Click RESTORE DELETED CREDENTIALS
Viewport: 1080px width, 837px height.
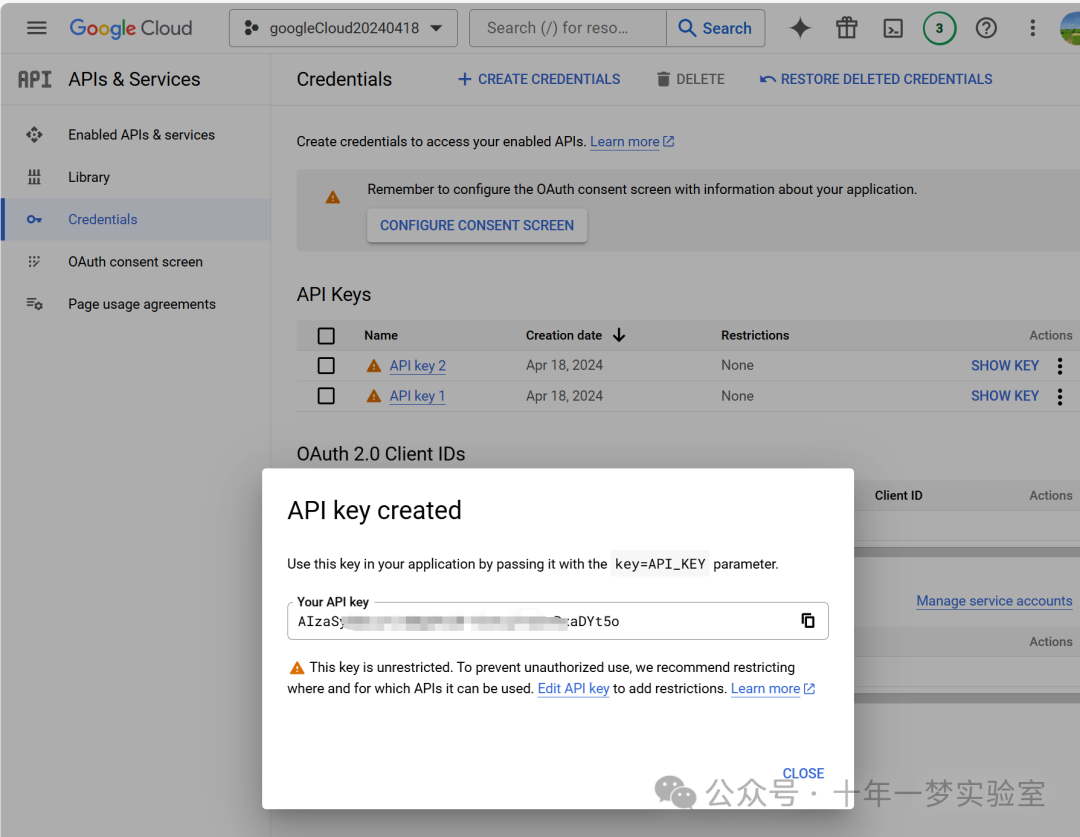coord(876,79)
